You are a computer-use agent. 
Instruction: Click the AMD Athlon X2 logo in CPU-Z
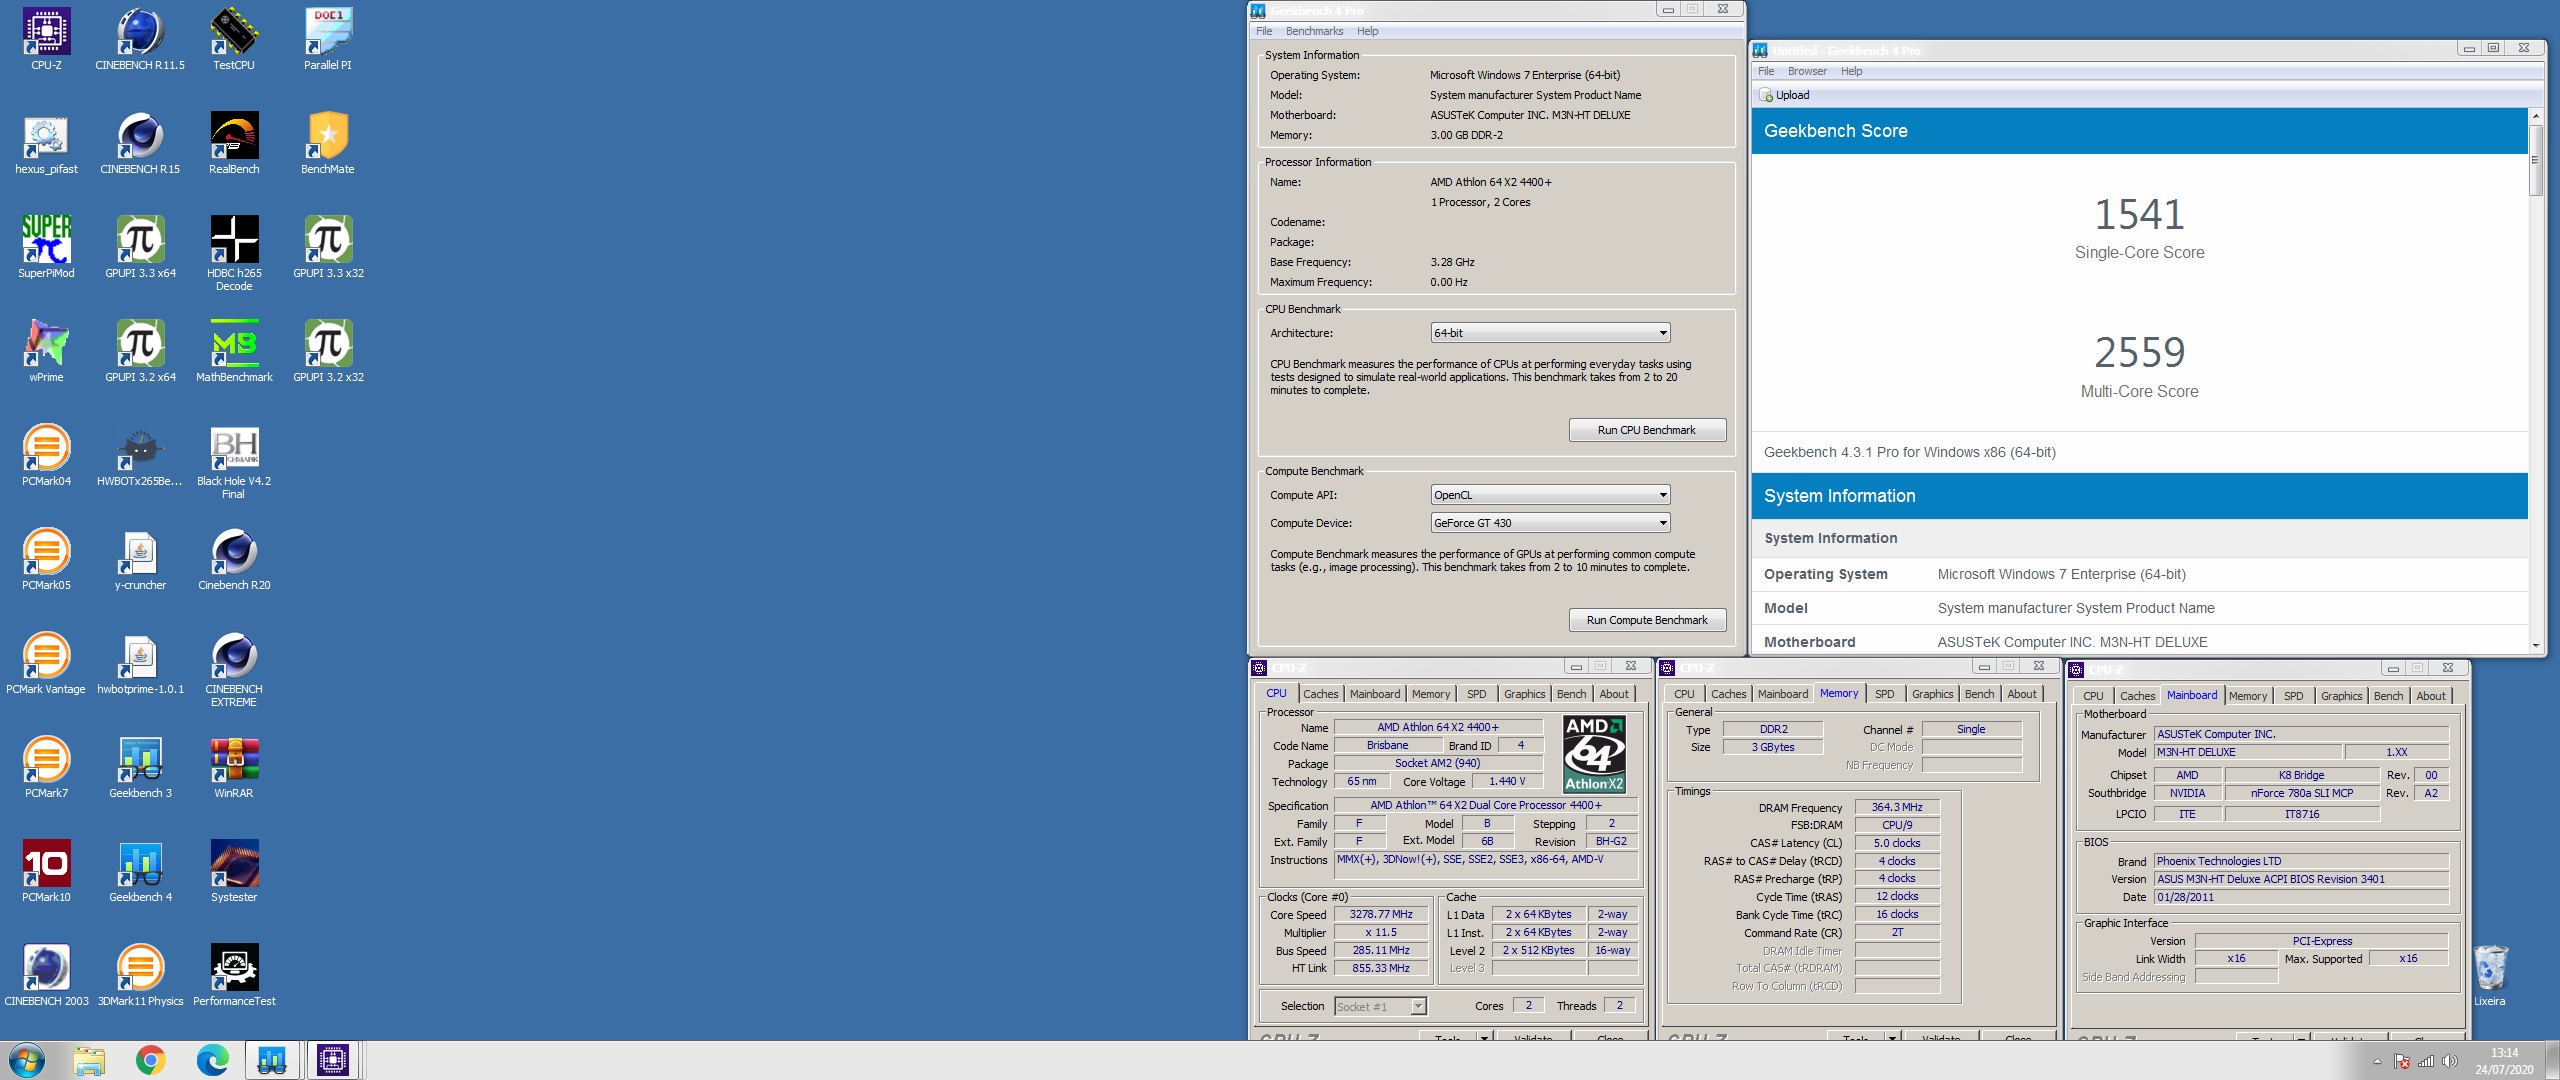pos(1594,755)
